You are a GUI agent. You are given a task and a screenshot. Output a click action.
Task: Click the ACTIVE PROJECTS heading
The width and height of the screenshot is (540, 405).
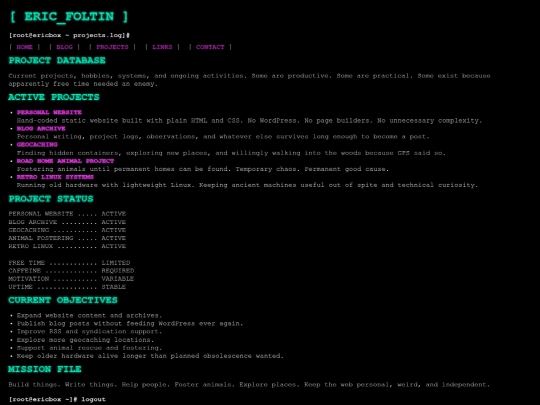click(x=54, y=97)
